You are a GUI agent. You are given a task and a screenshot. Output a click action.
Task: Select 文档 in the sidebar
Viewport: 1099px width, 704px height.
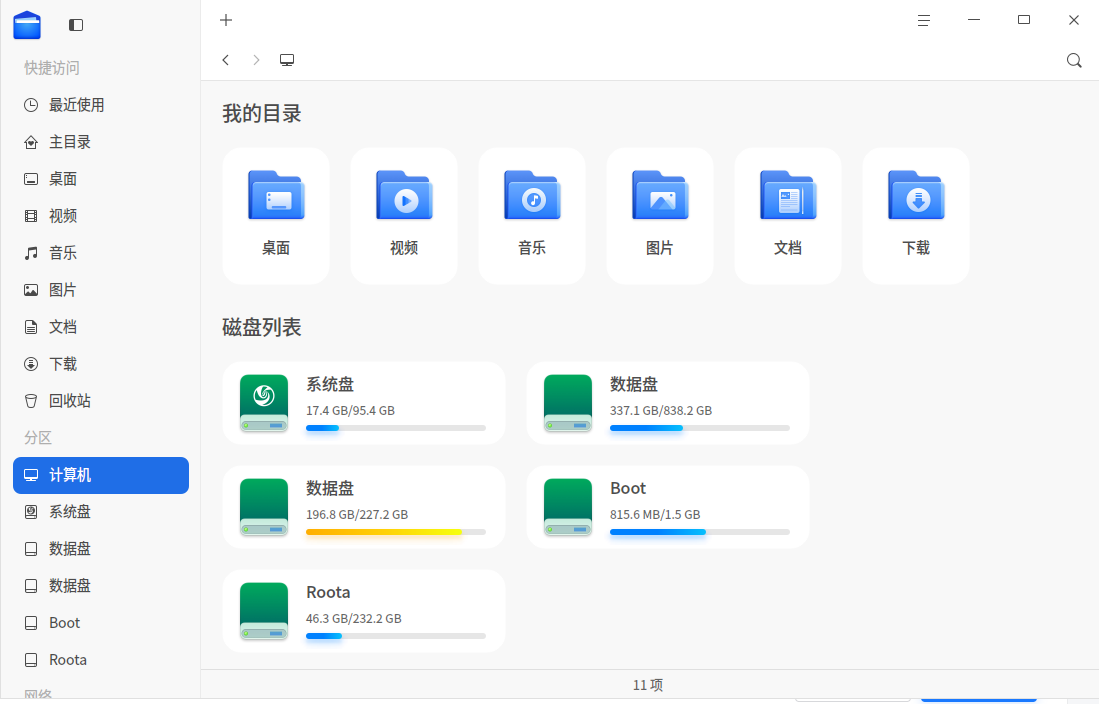(101, 327)
